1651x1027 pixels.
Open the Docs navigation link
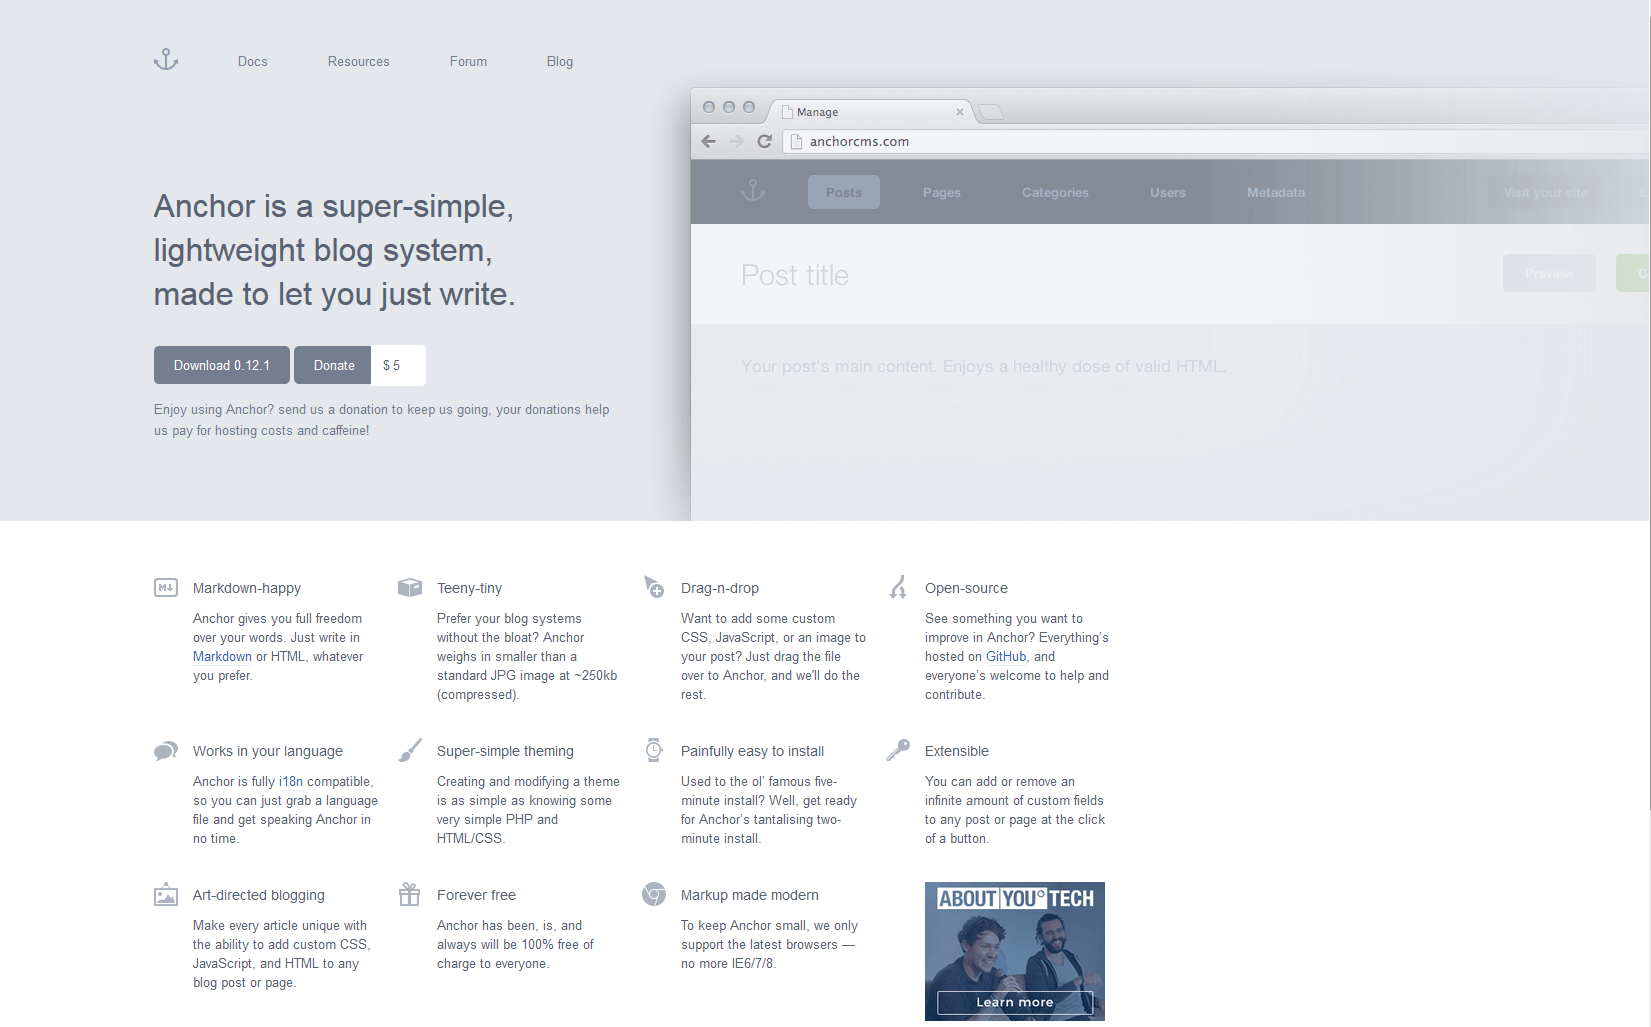click(x=253, y=62)
